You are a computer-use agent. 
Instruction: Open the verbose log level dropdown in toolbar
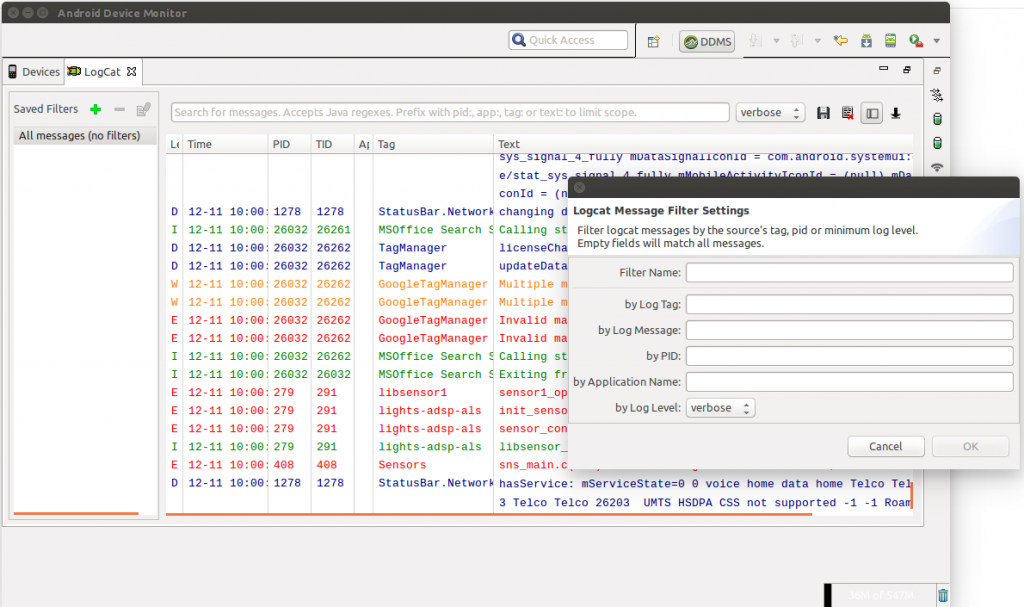tap(770, 113)
